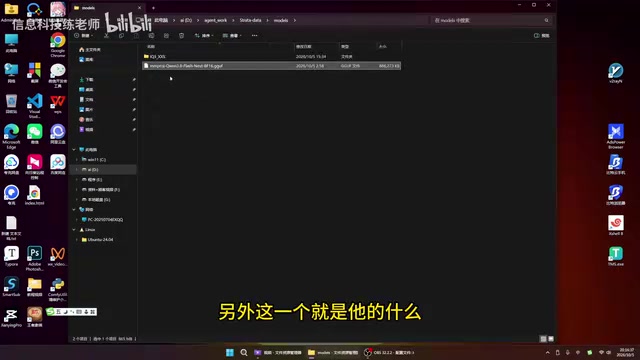The width and height of the screenshot is (640, 360).
Task: Toggle the Preview pane button
Action: pyautogui.click(x=541, y=36)
